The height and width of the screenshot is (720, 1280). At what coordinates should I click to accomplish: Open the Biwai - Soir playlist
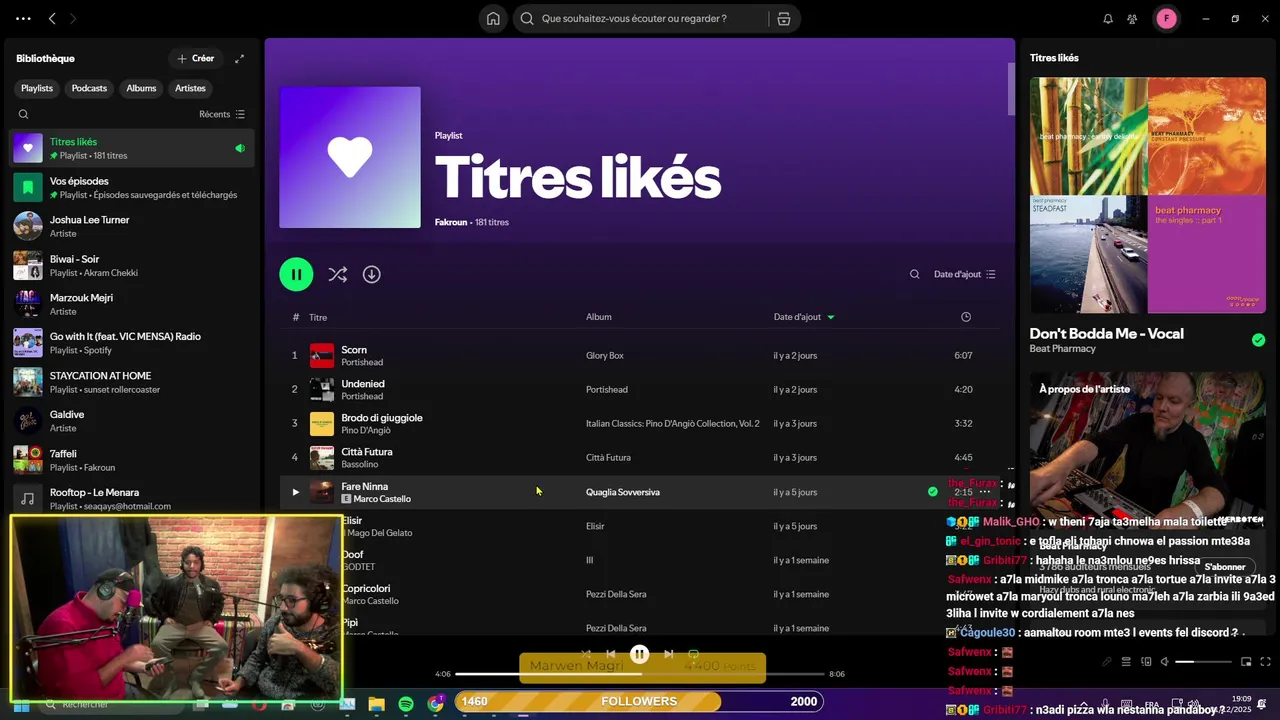coord(131,265)
